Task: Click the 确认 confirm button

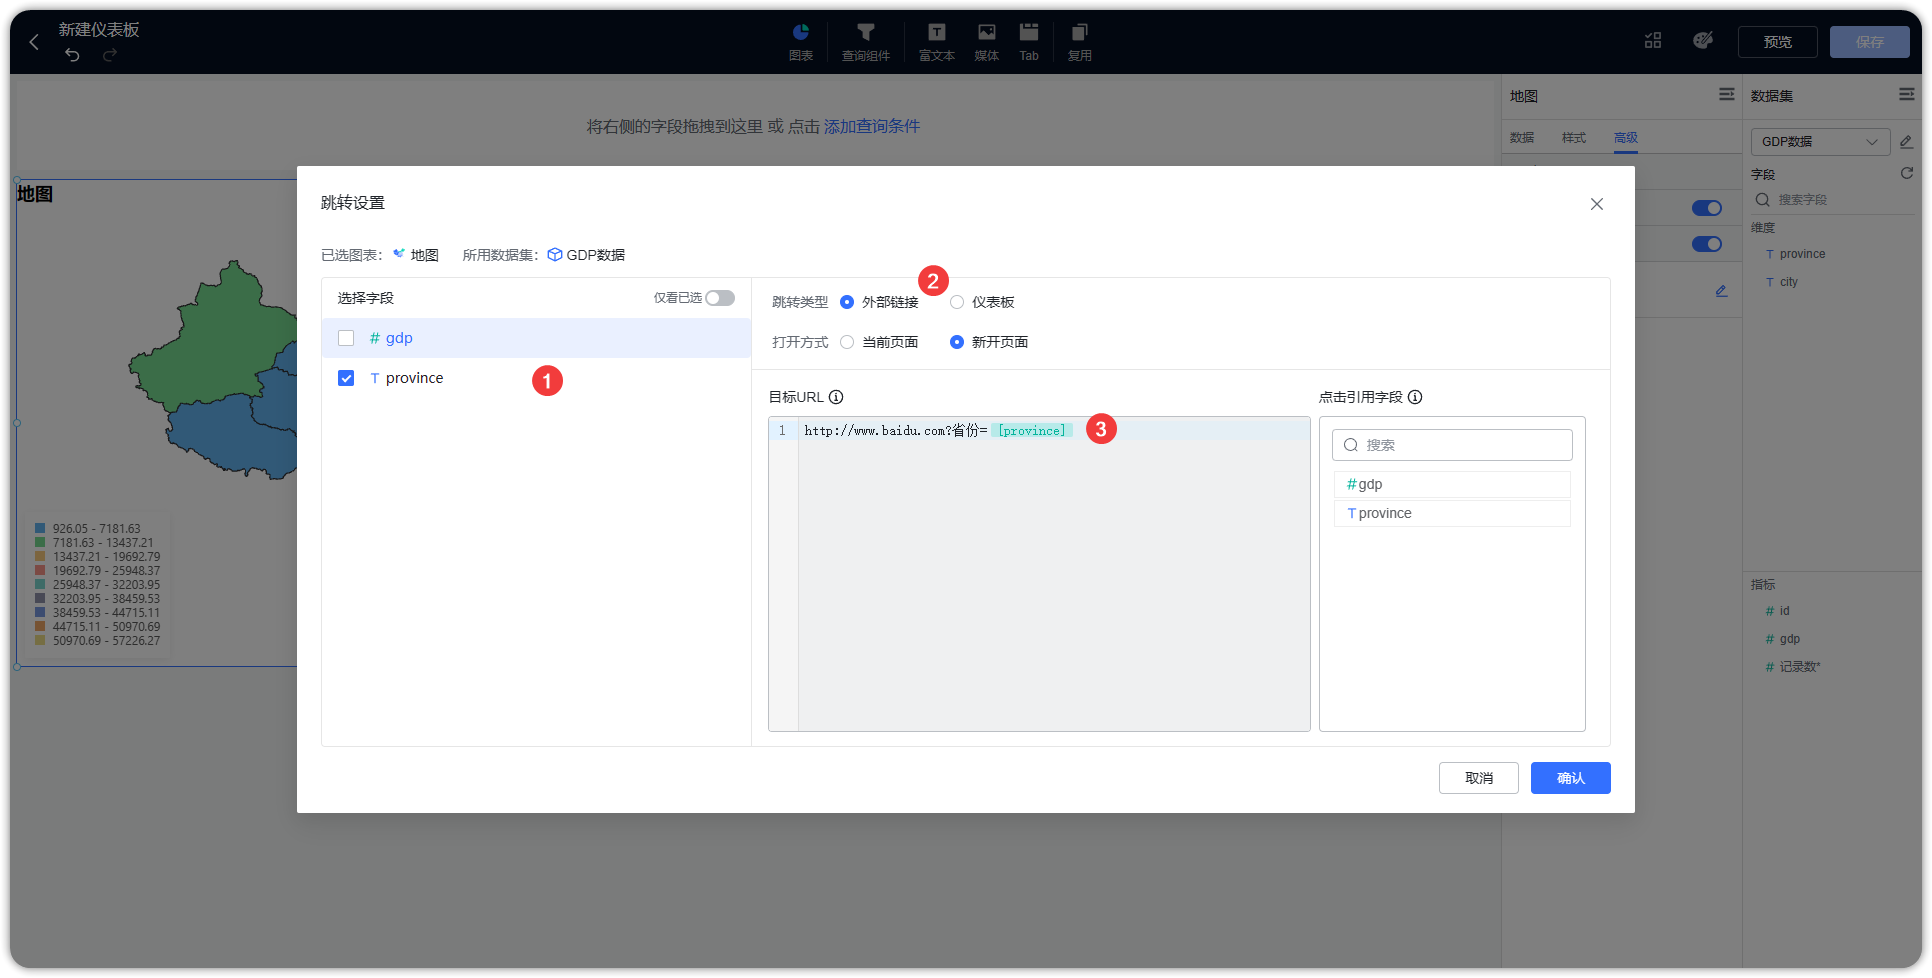Action: pos(1570,778)
